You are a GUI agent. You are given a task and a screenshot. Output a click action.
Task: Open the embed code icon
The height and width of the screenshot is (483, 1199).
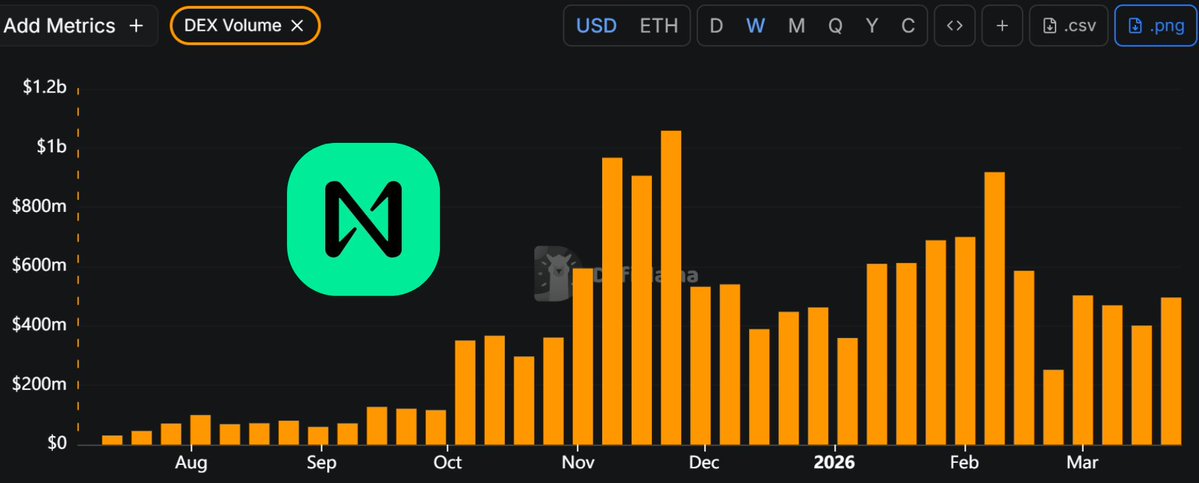955,26
